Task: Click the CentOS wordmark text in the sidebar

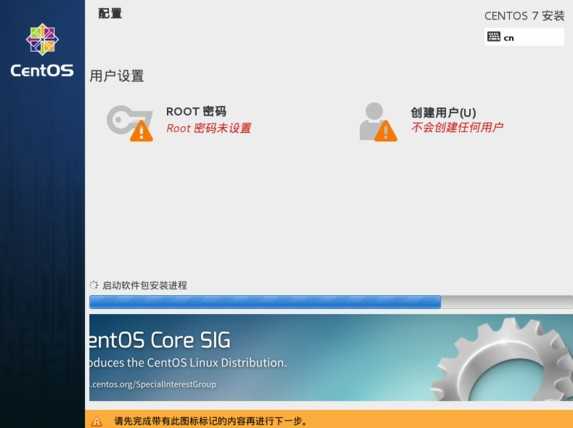Action: coord(42,70)
